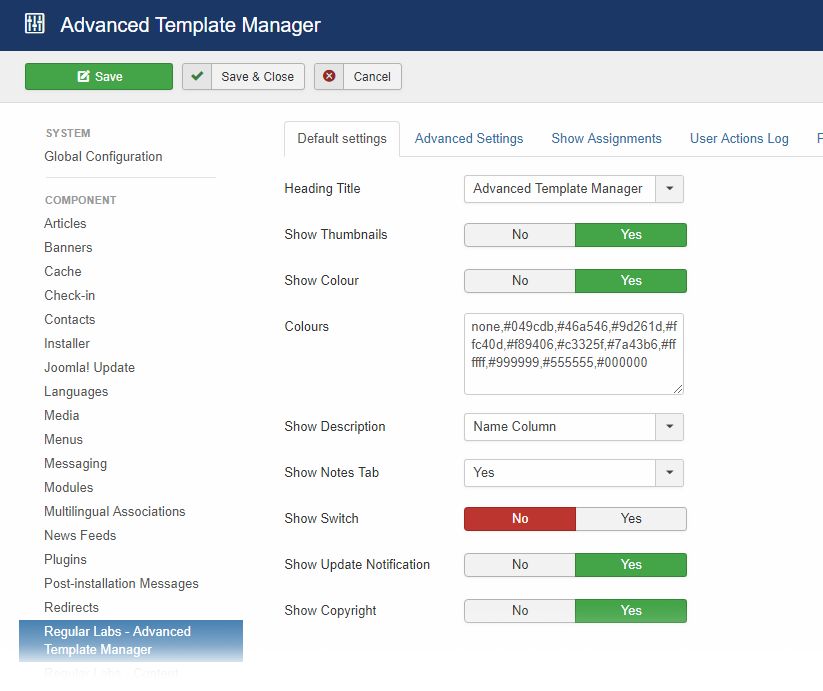The height and width of the screenshot is (691, 823).
Task: Open Post-installation Messages settings
Action: click(x=121, y=583)
